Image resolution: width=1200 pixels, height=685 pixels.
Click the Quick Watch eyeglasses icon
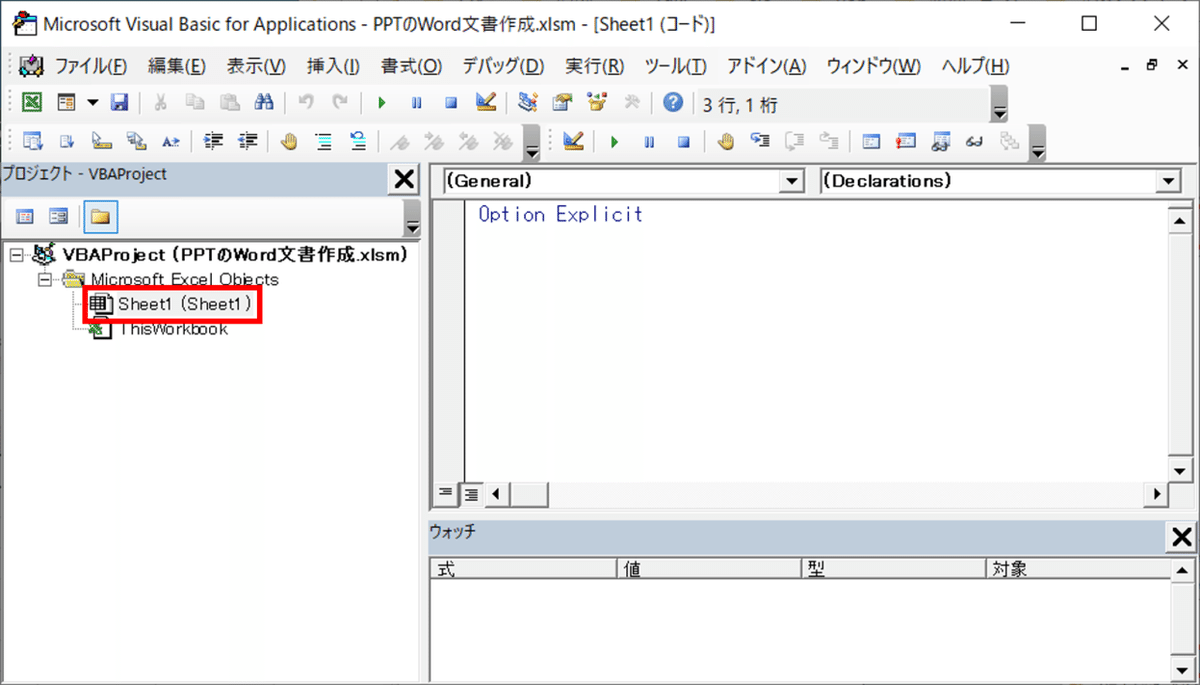click(x=975, y=142)
